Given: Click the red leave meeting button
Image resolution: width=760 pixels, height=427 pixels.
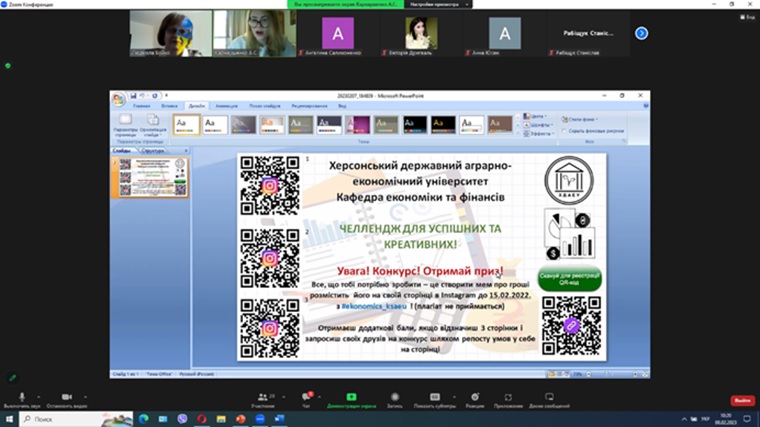Looking at the screenshot, I should pyautogui.click(x=742, y=400).
